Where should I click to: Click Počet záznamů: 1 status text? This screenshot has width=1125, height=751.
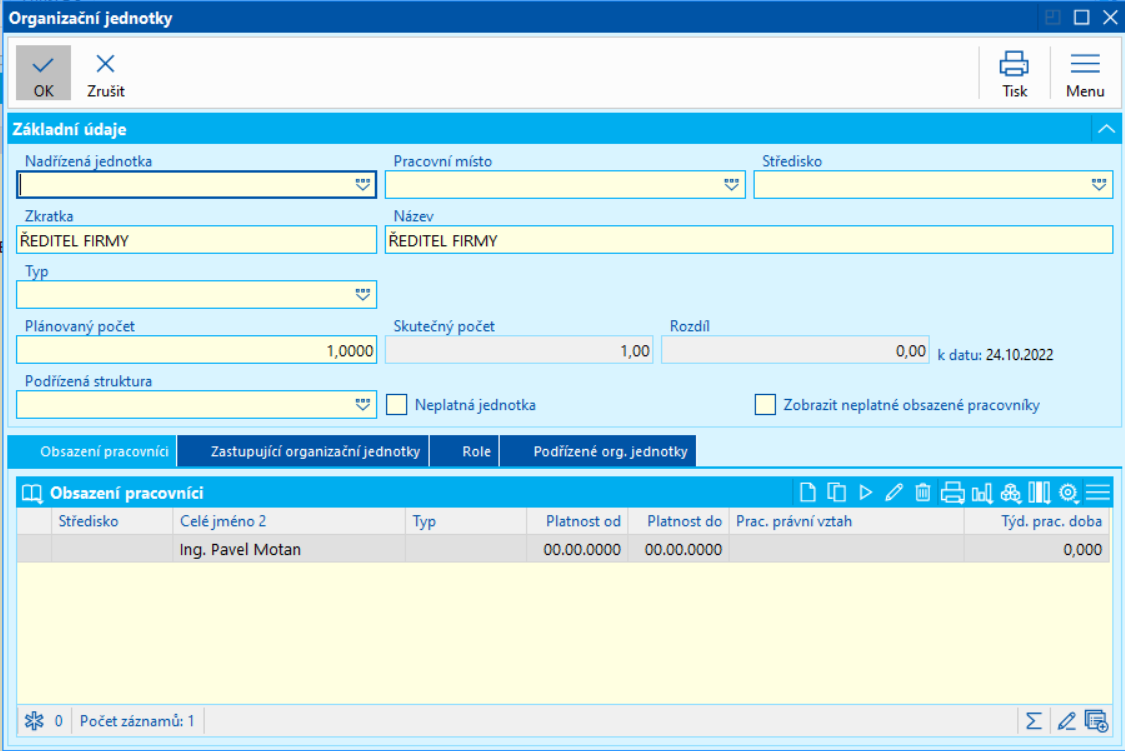tap(136, 721)
